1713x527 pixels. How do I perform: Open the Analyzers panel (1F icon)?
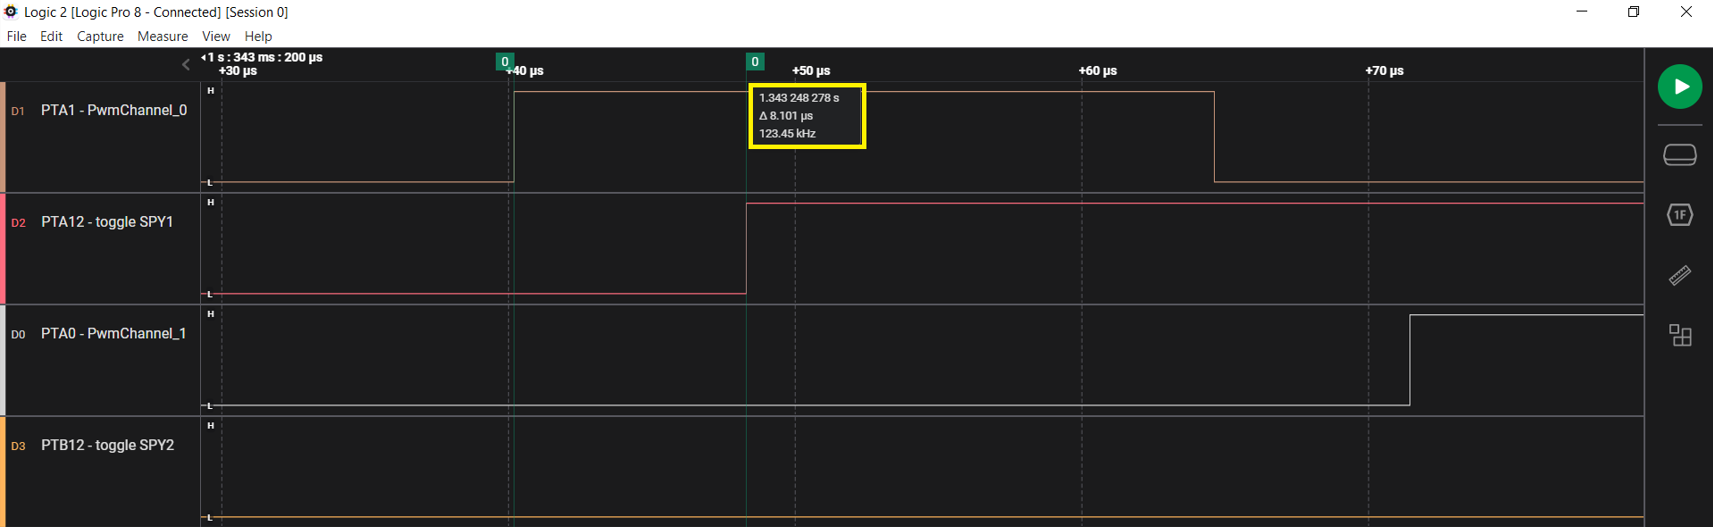(x=1680, y=215)
